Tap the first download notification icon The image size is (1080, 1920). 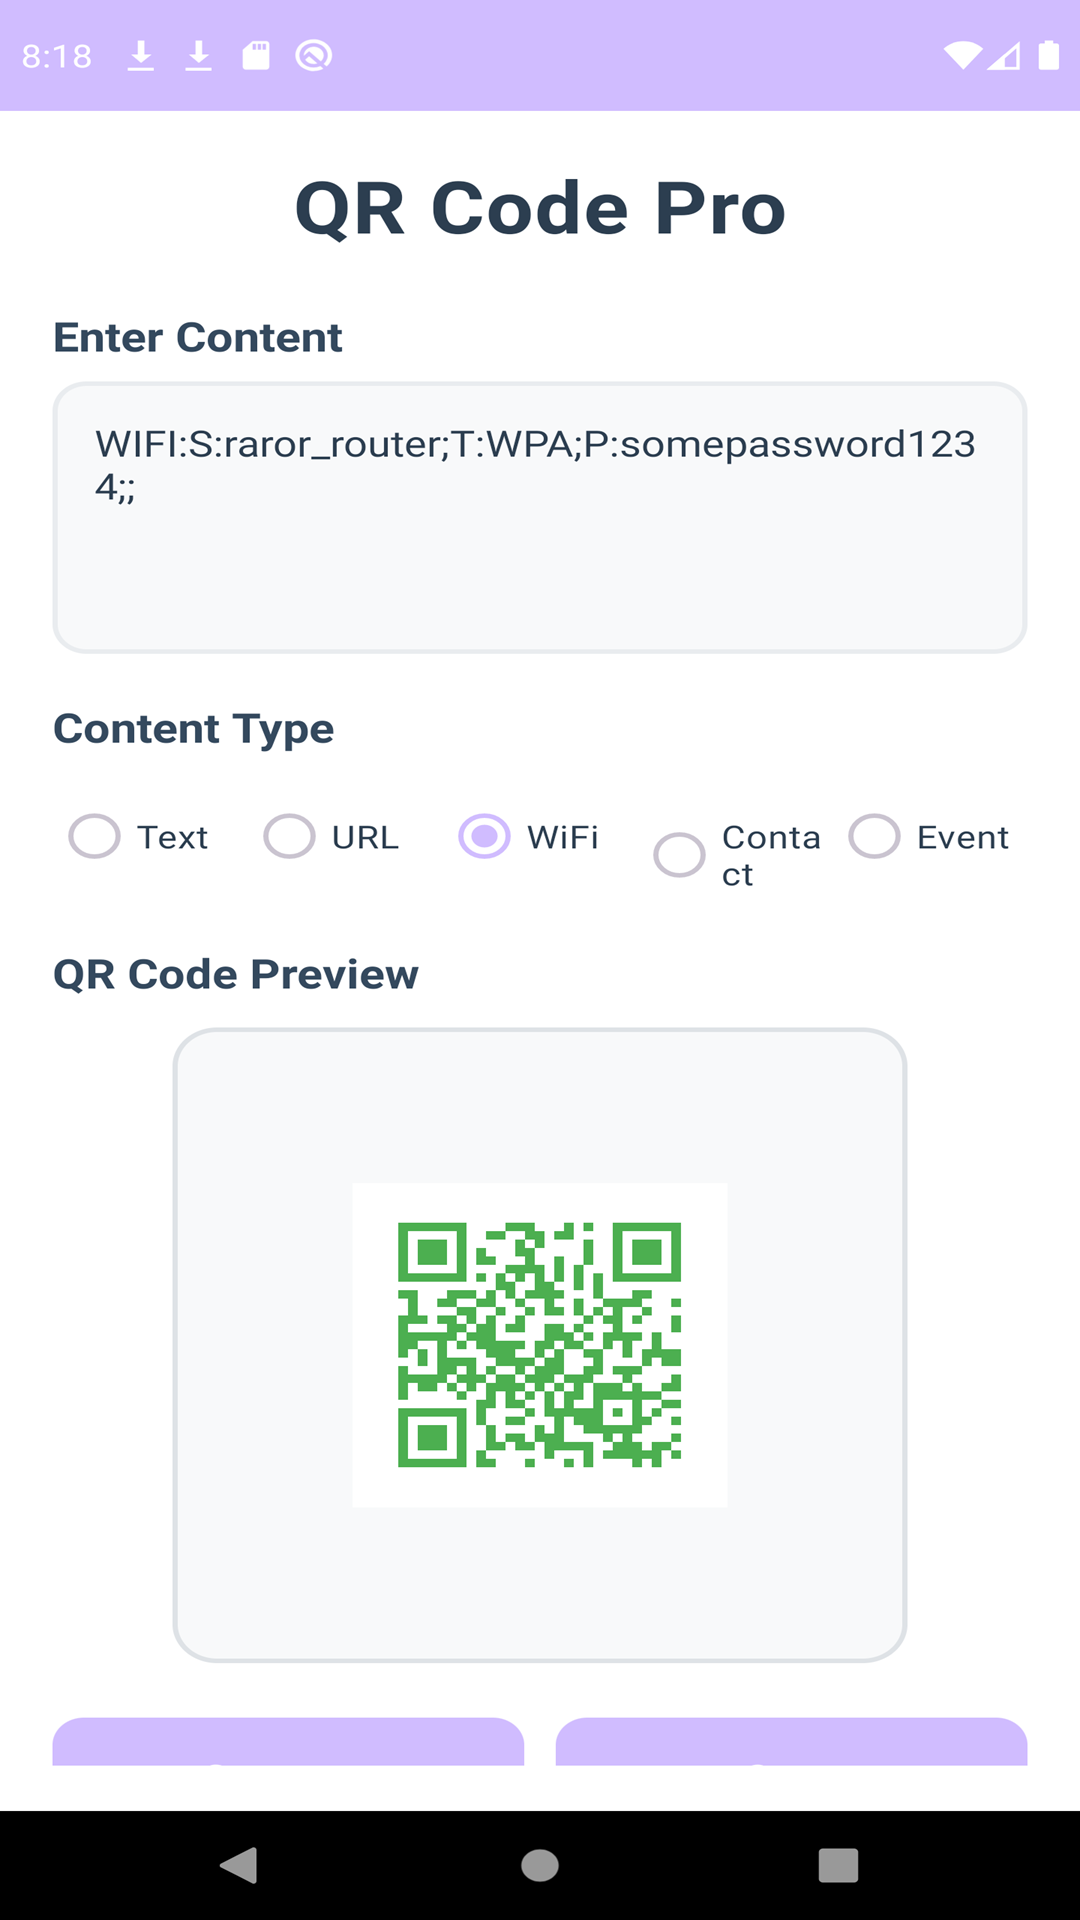click(x=141, y=56)
